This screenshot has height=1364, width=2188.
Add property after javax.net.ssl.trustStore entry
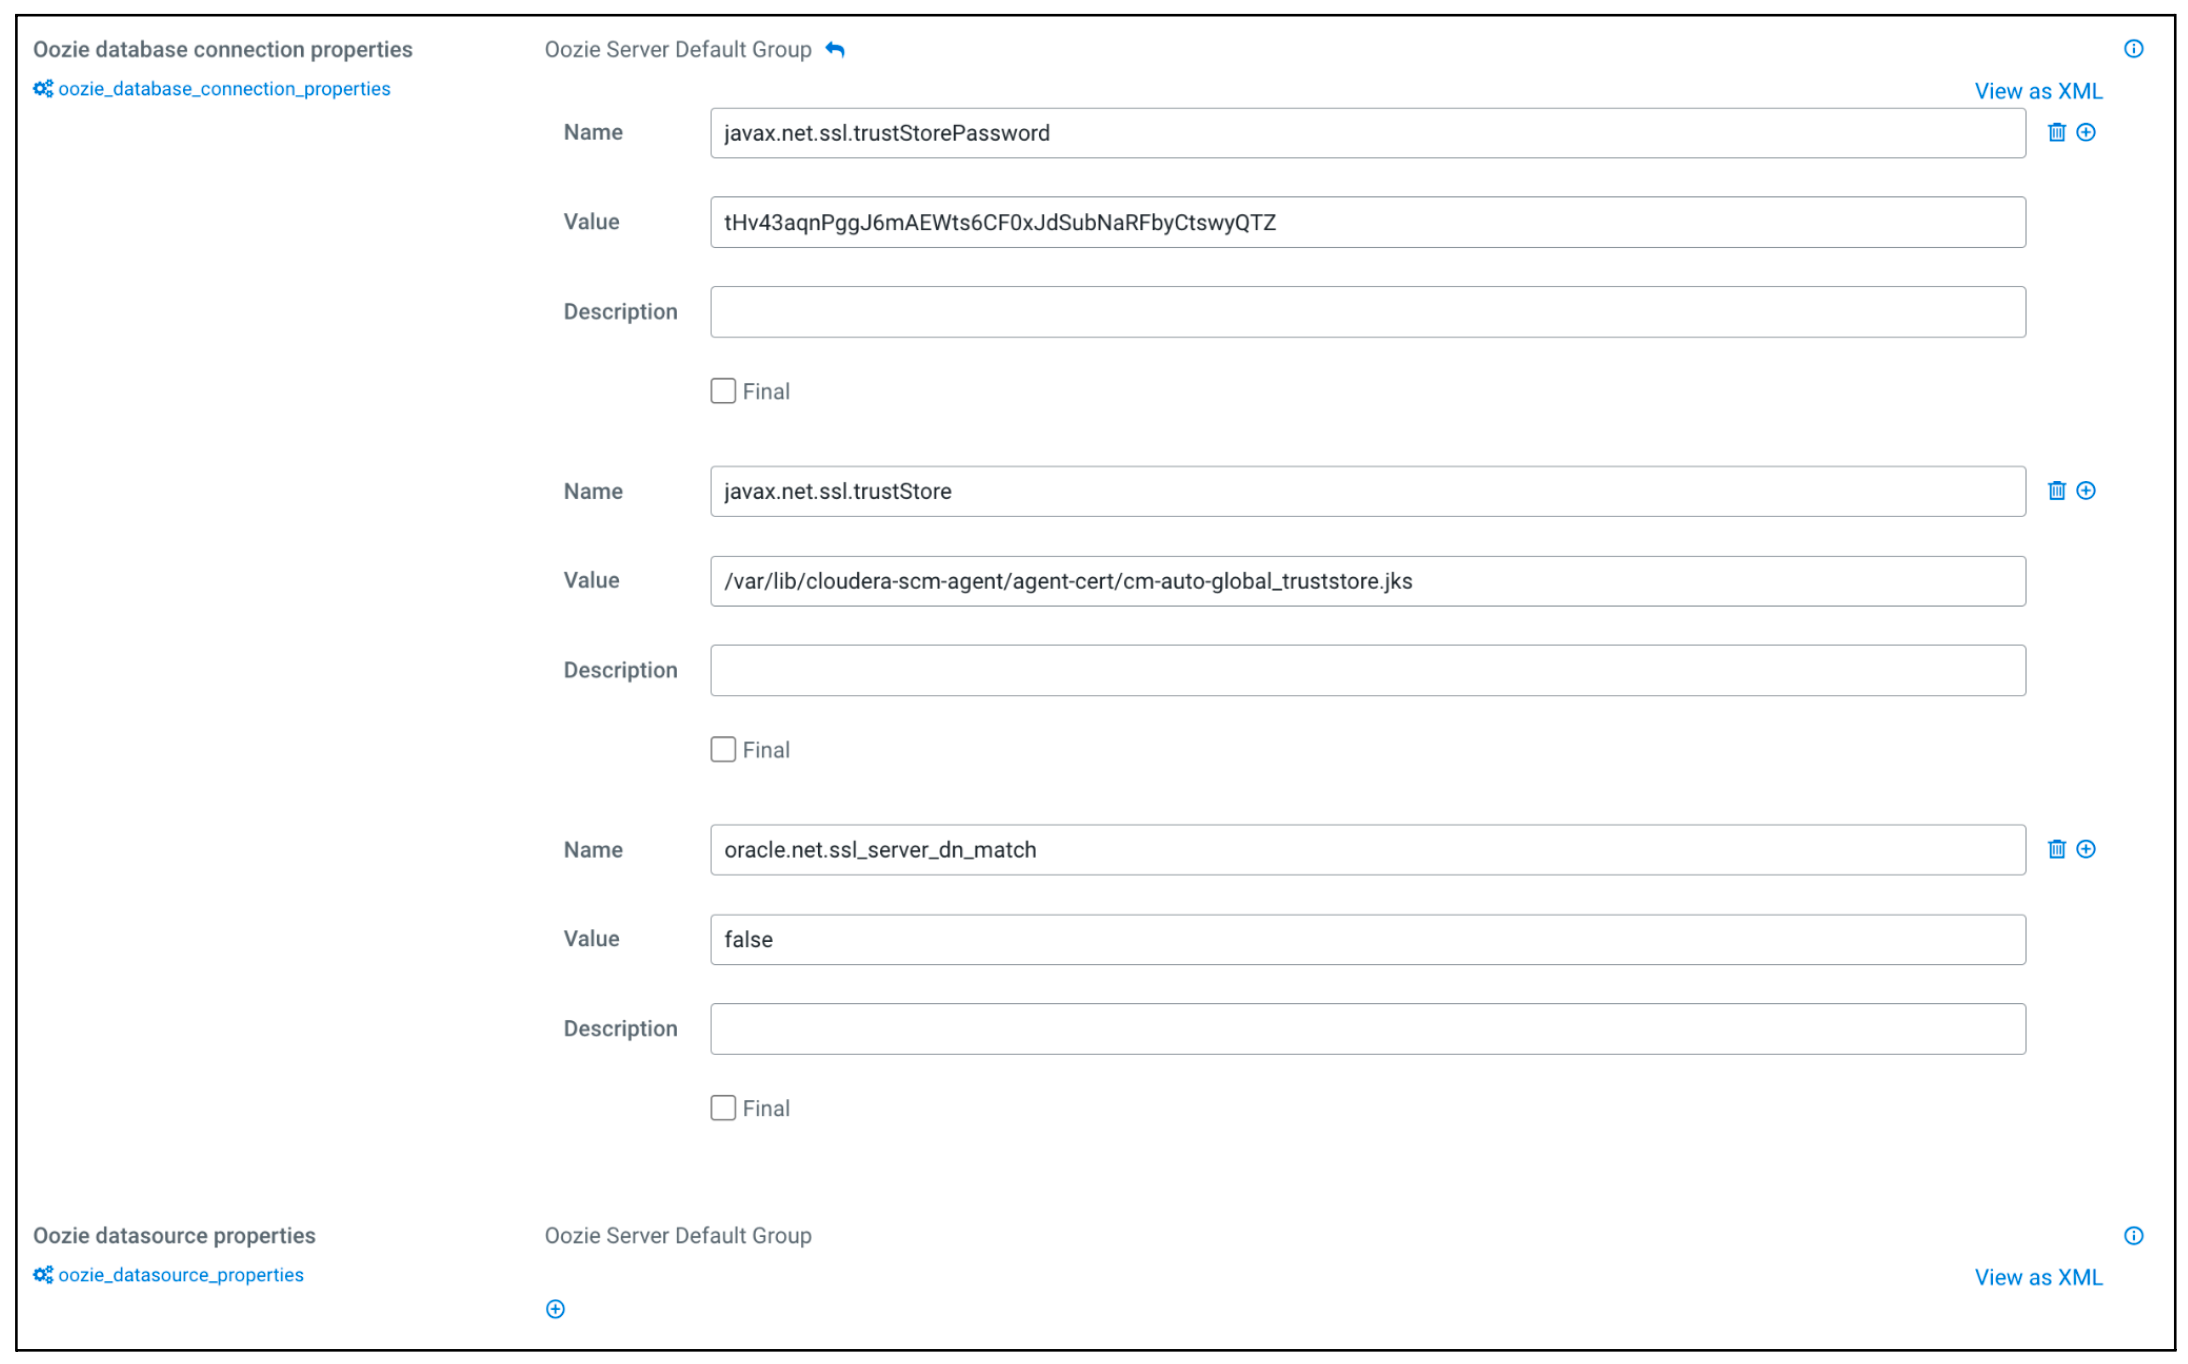pyautogui.click(x=2086, y=490)
